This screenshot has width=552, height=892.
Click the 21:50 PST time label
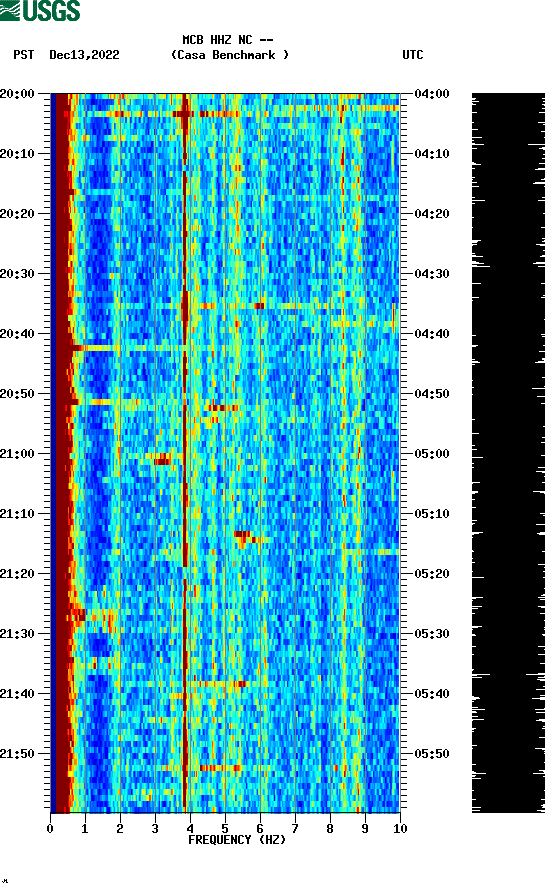pyautogui.click(x=17, y=754)
